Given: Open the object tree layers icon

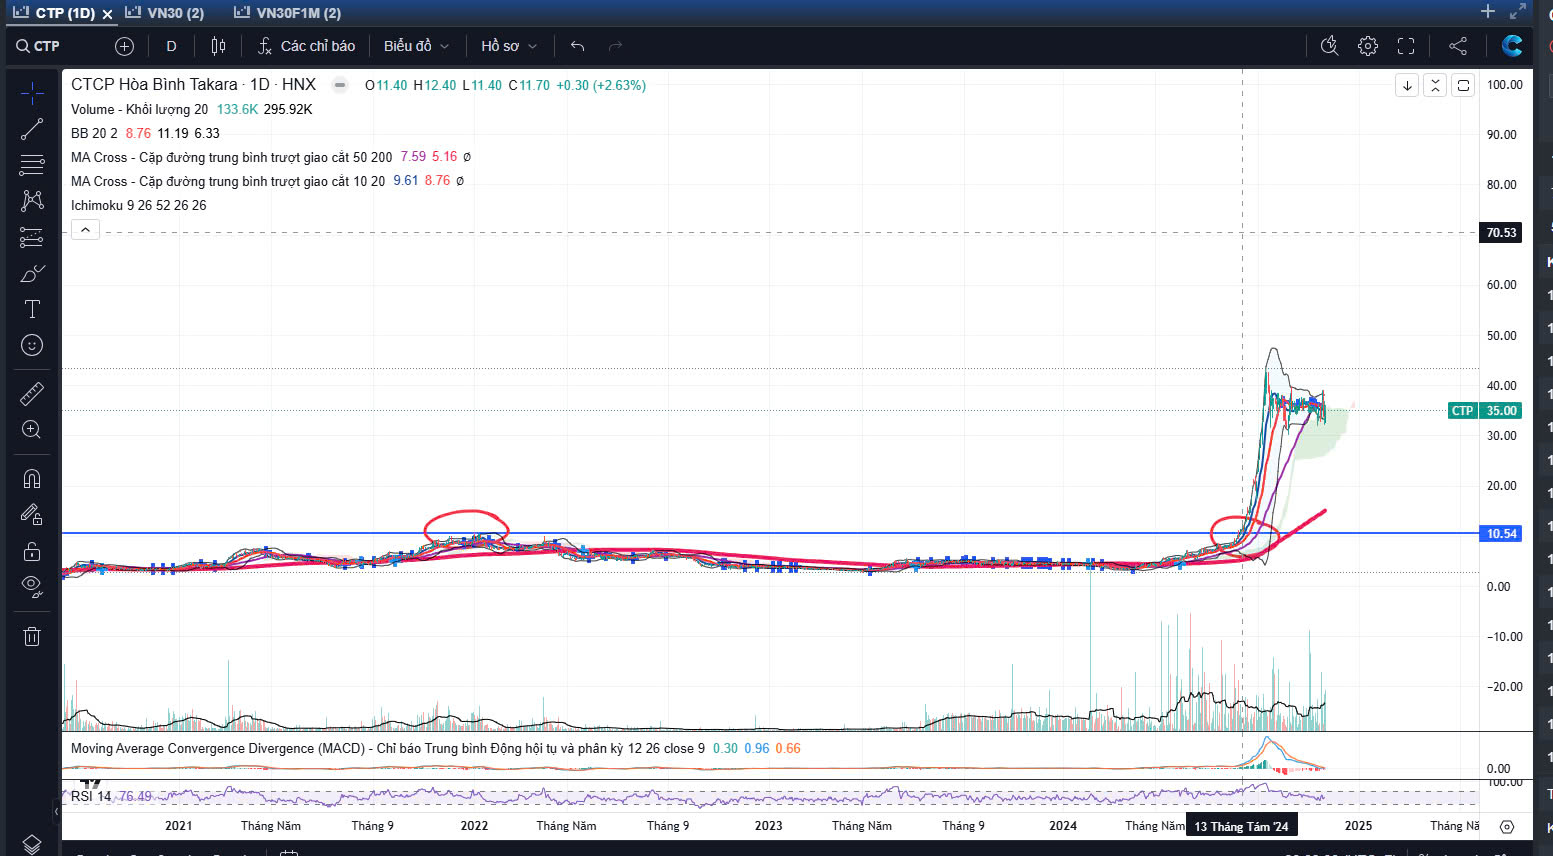Looking at the screenshot, I should click(x=32, y=844).
